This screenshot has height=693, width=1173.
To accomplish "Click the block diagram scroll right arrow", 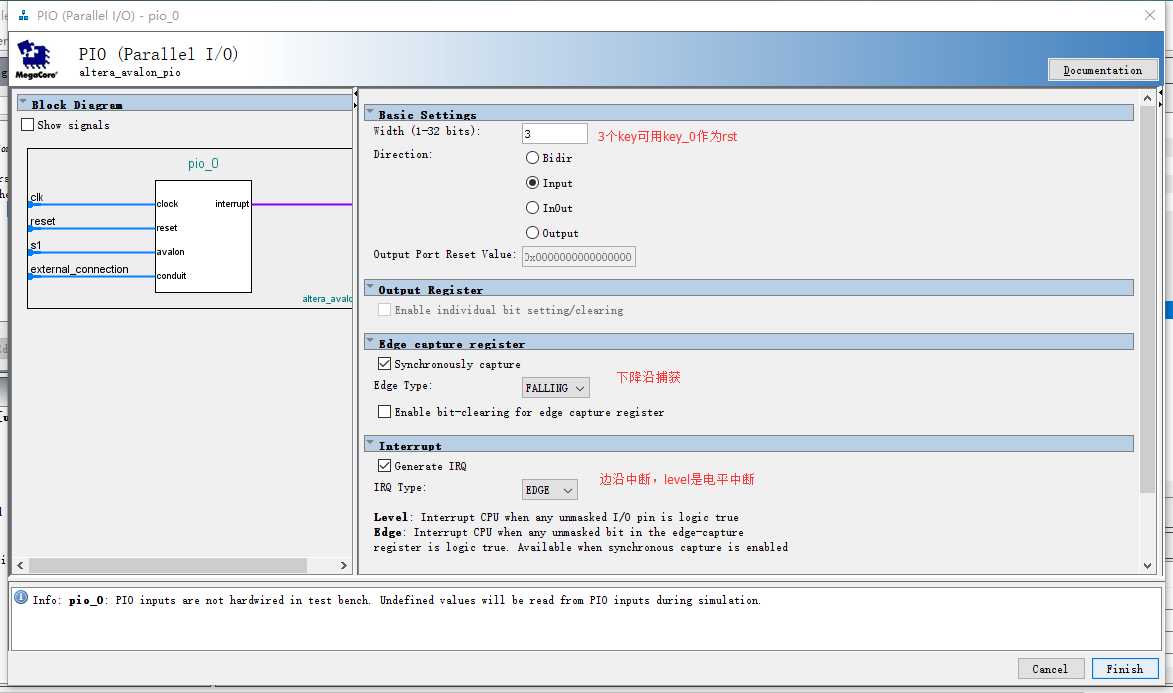I will [x=343, y=565].
